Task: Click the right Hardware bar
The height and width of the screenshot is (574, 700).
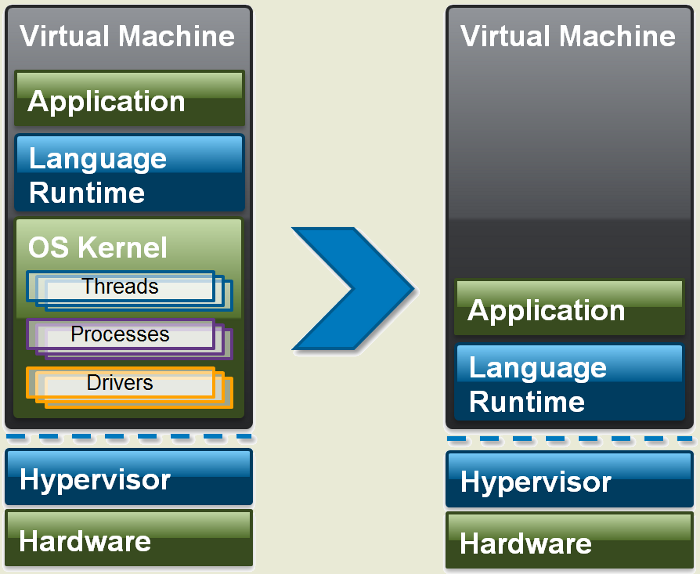Action: click(569, 541)
